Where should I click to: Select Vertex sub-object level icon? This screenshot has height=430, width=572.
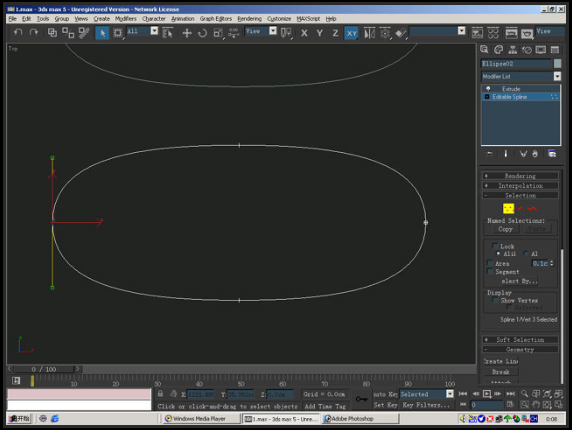[508, 209]
